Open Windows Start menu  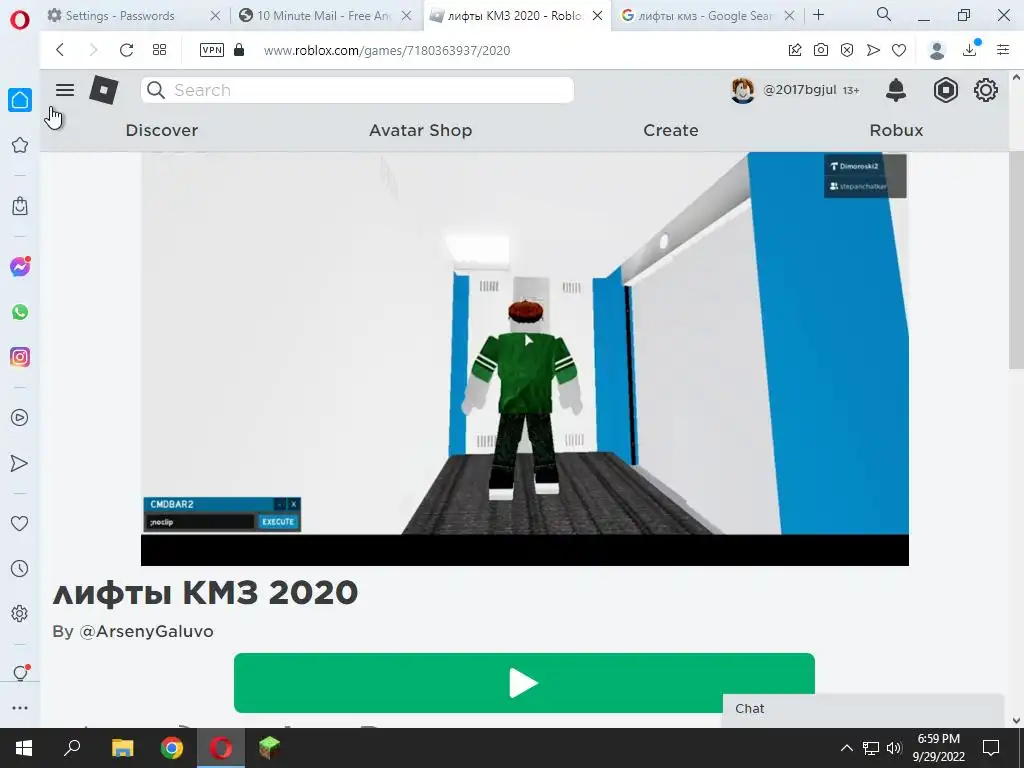pos(24,748)
